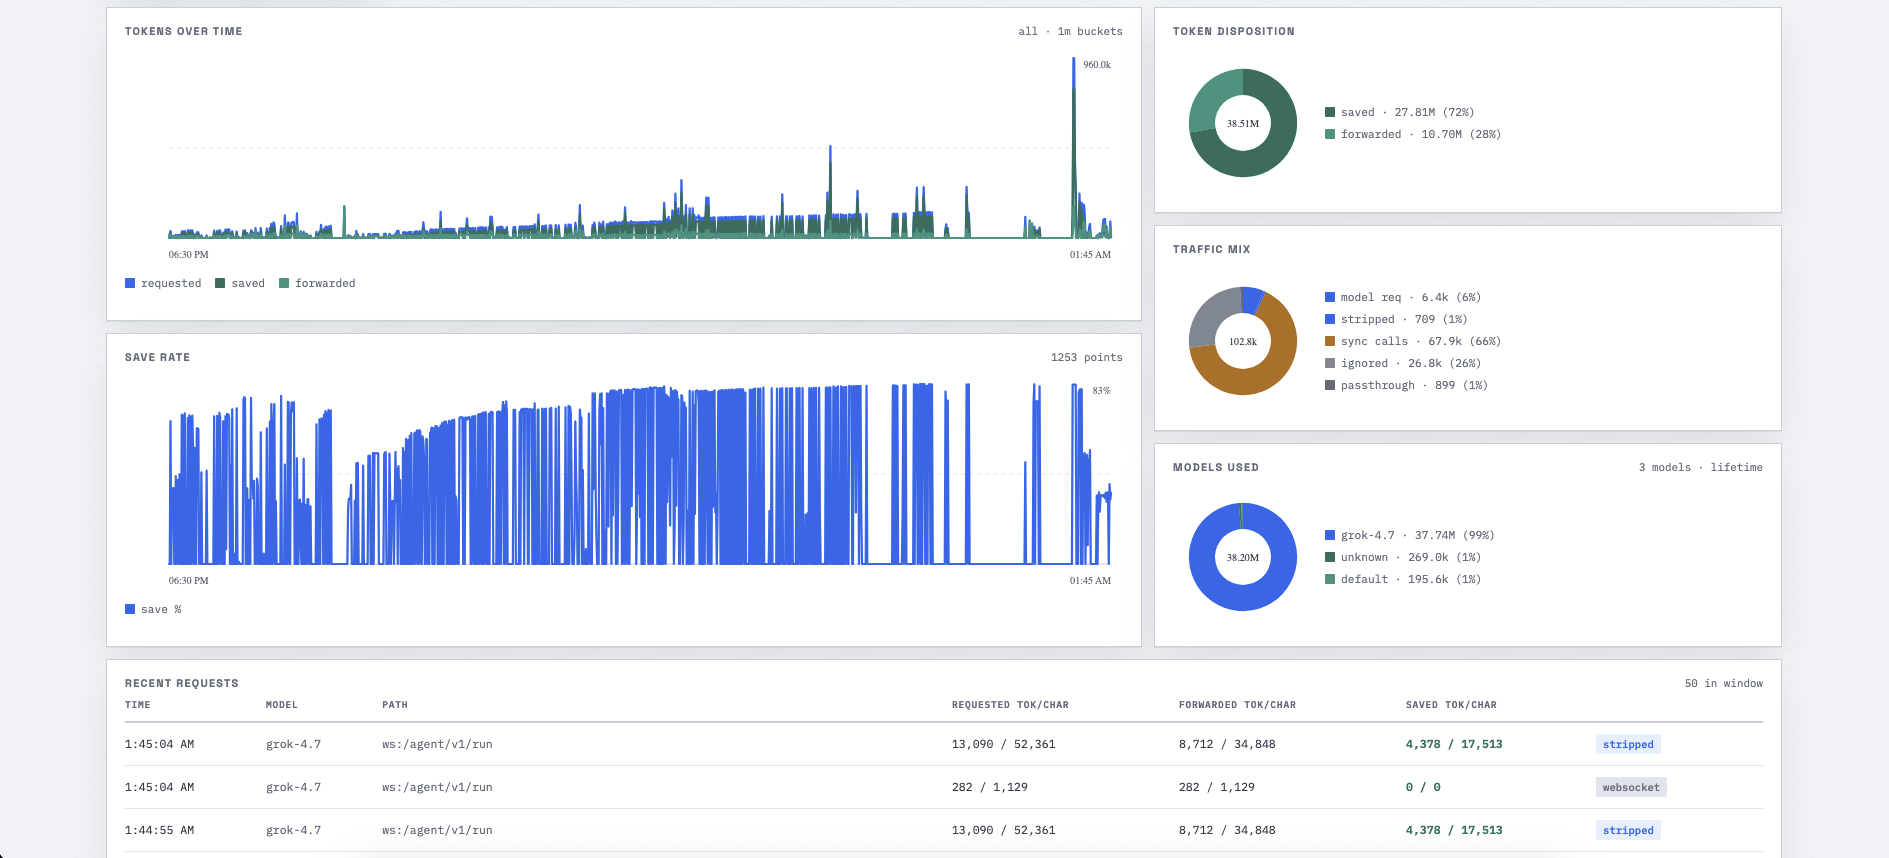The image size is (1889, 858).
Task: Click the Token Disposition donut center 38.51M
Action: coord(1243,124)
